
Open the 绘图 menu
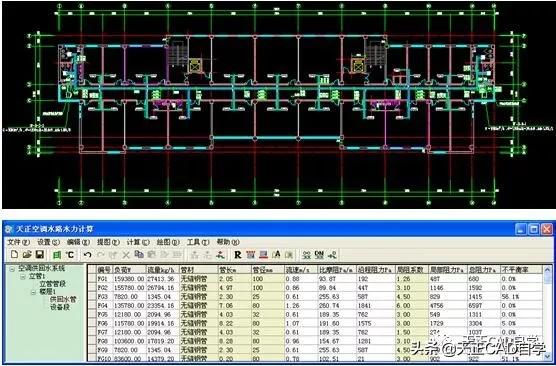tap(168, 242)
